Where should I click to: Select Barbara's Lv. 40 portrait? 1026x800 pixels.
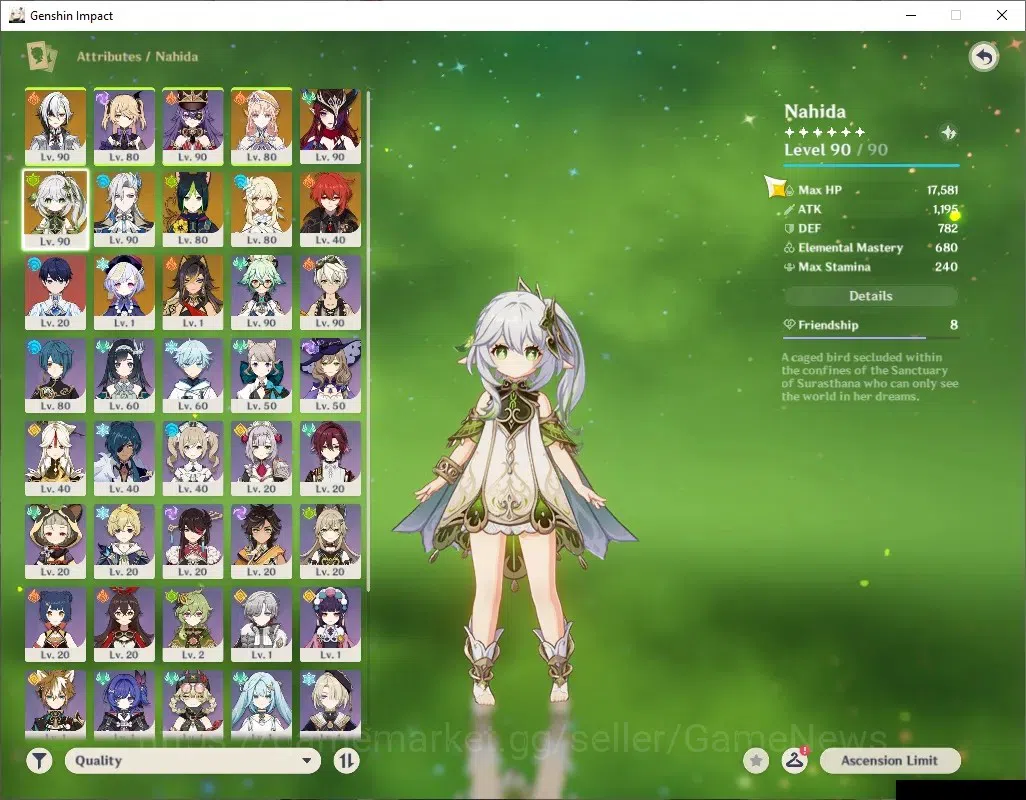[x=193, y=458]
